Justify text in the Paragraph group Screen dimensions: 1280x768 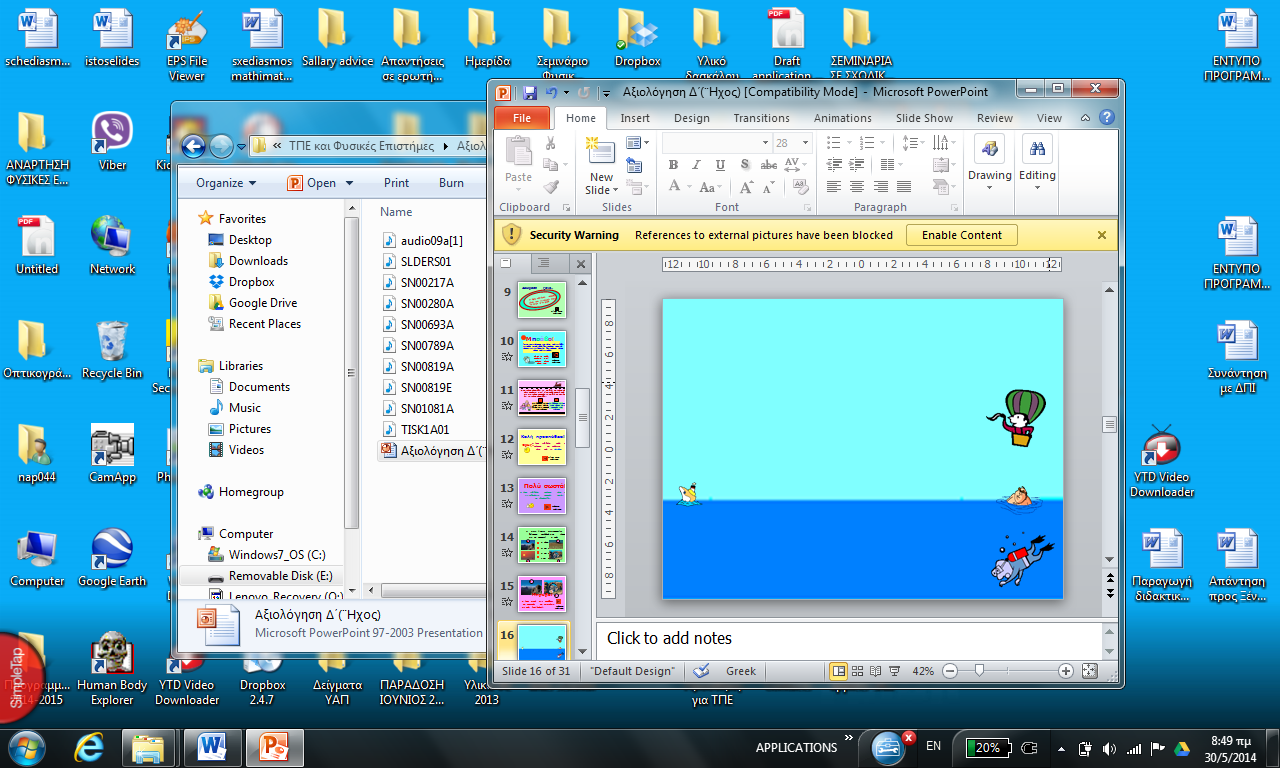(904, 186)
